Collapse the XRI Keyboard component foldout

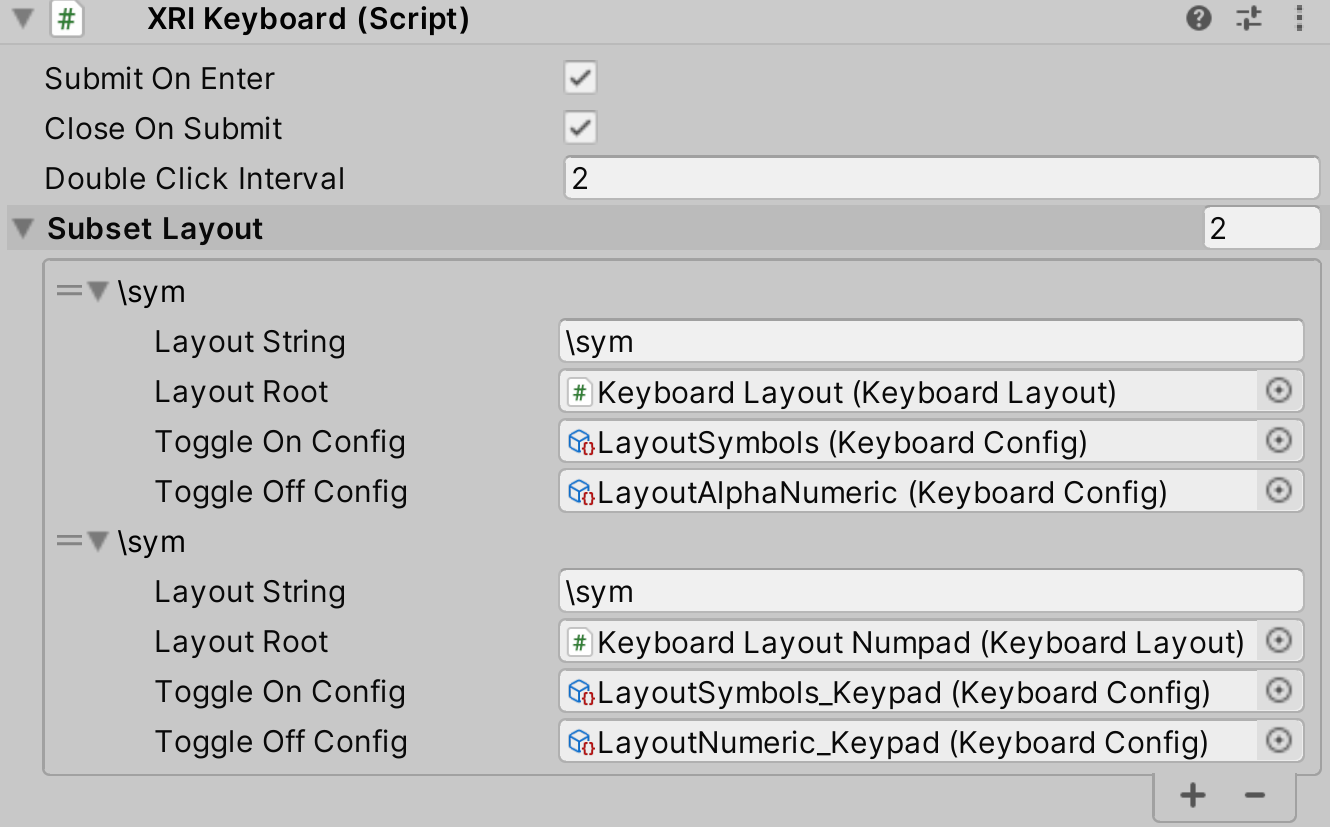(x=21, y=16)
